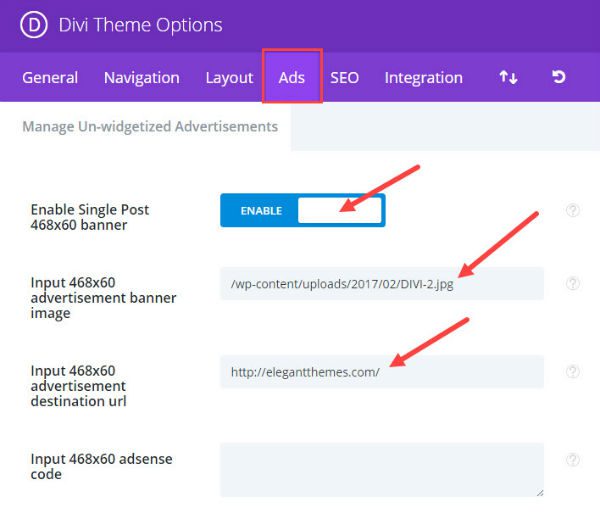Select Manage Un-widgetized Advertisements sub-tab
This screenshot has width=600, height=530.
click(149, 127)
